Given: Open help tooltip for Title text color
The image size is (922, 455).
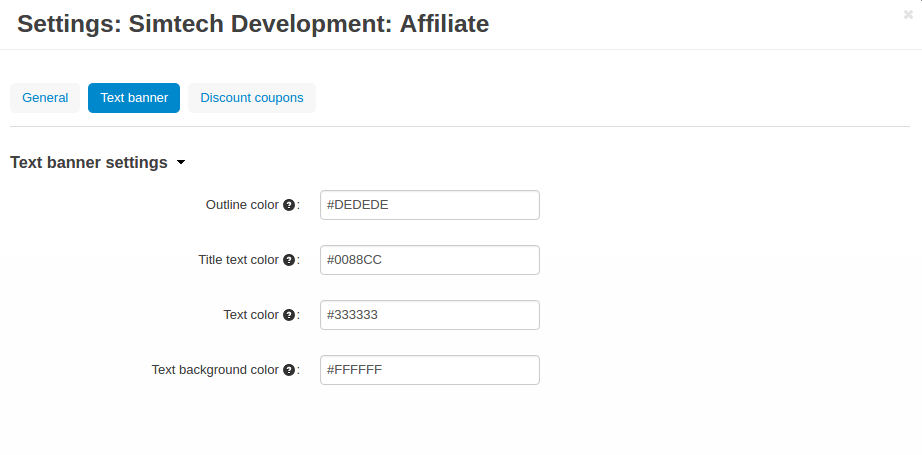Looking at the screenshot, I should click(x=289, y=260).
